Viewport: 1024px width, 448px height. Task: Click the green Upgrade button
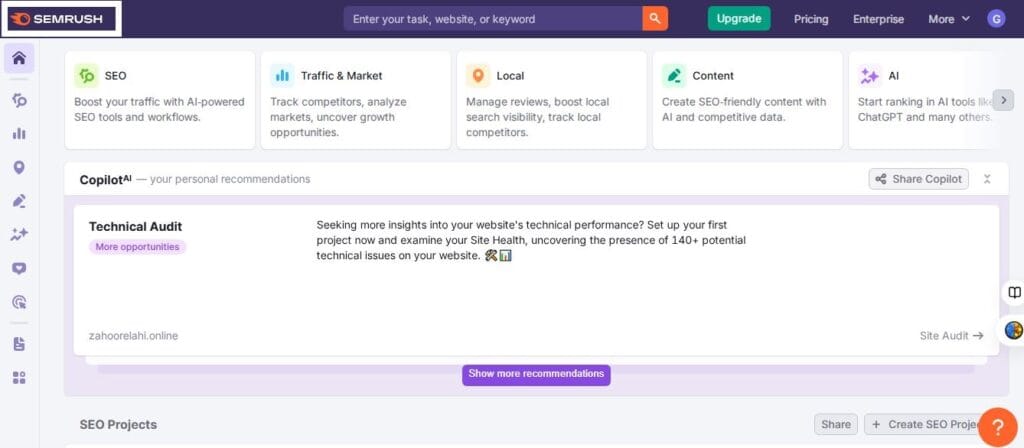(x=739, y=19)
